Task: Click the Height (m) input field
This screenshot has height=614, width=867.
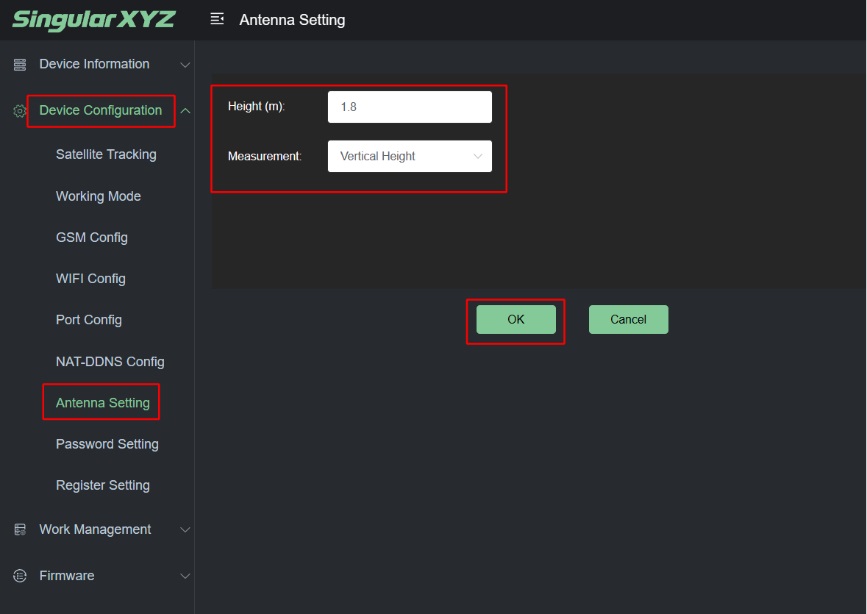Action: click(409, 107)
